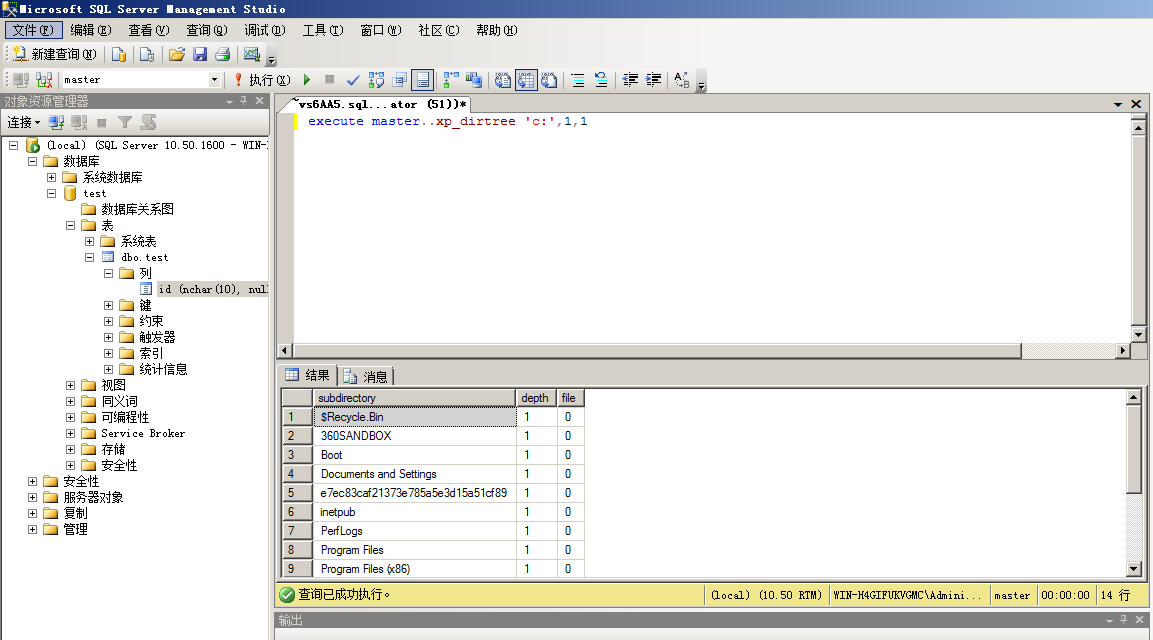Expand the 管理 folder
The image size is (1153, 640).
point(32,530)
